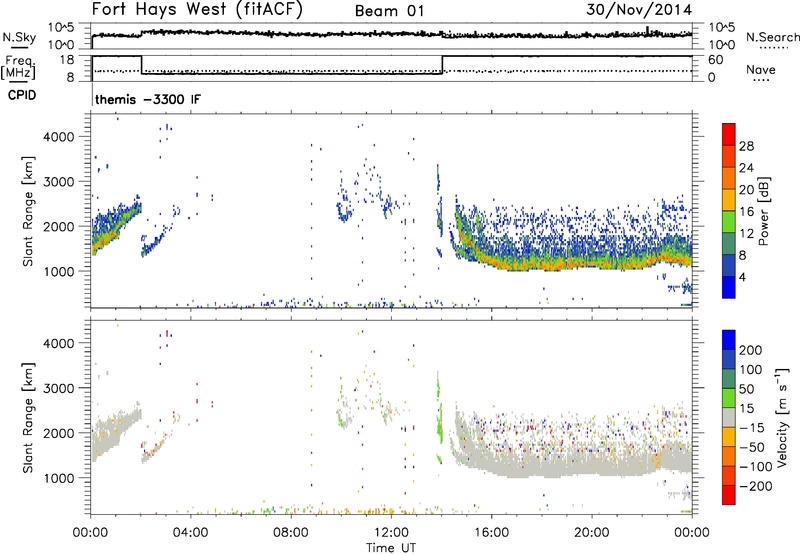
Task: Click the 'N.Search' legend label
Action: click(772, 37)
